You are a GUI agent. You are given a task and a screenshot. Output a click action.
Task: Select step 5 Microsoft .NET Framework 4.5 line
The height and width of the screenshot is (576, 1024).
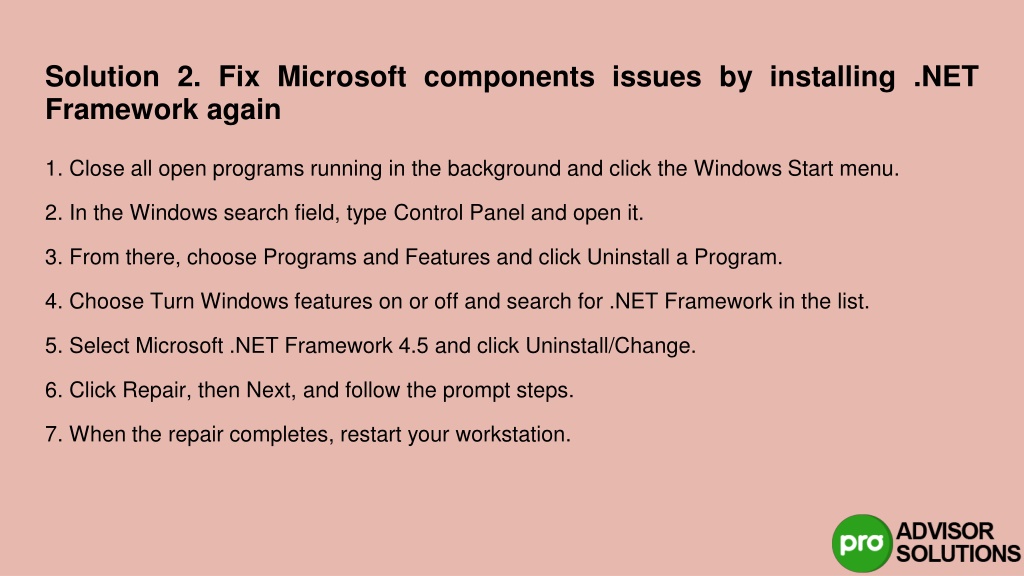[x=370, y=346]
